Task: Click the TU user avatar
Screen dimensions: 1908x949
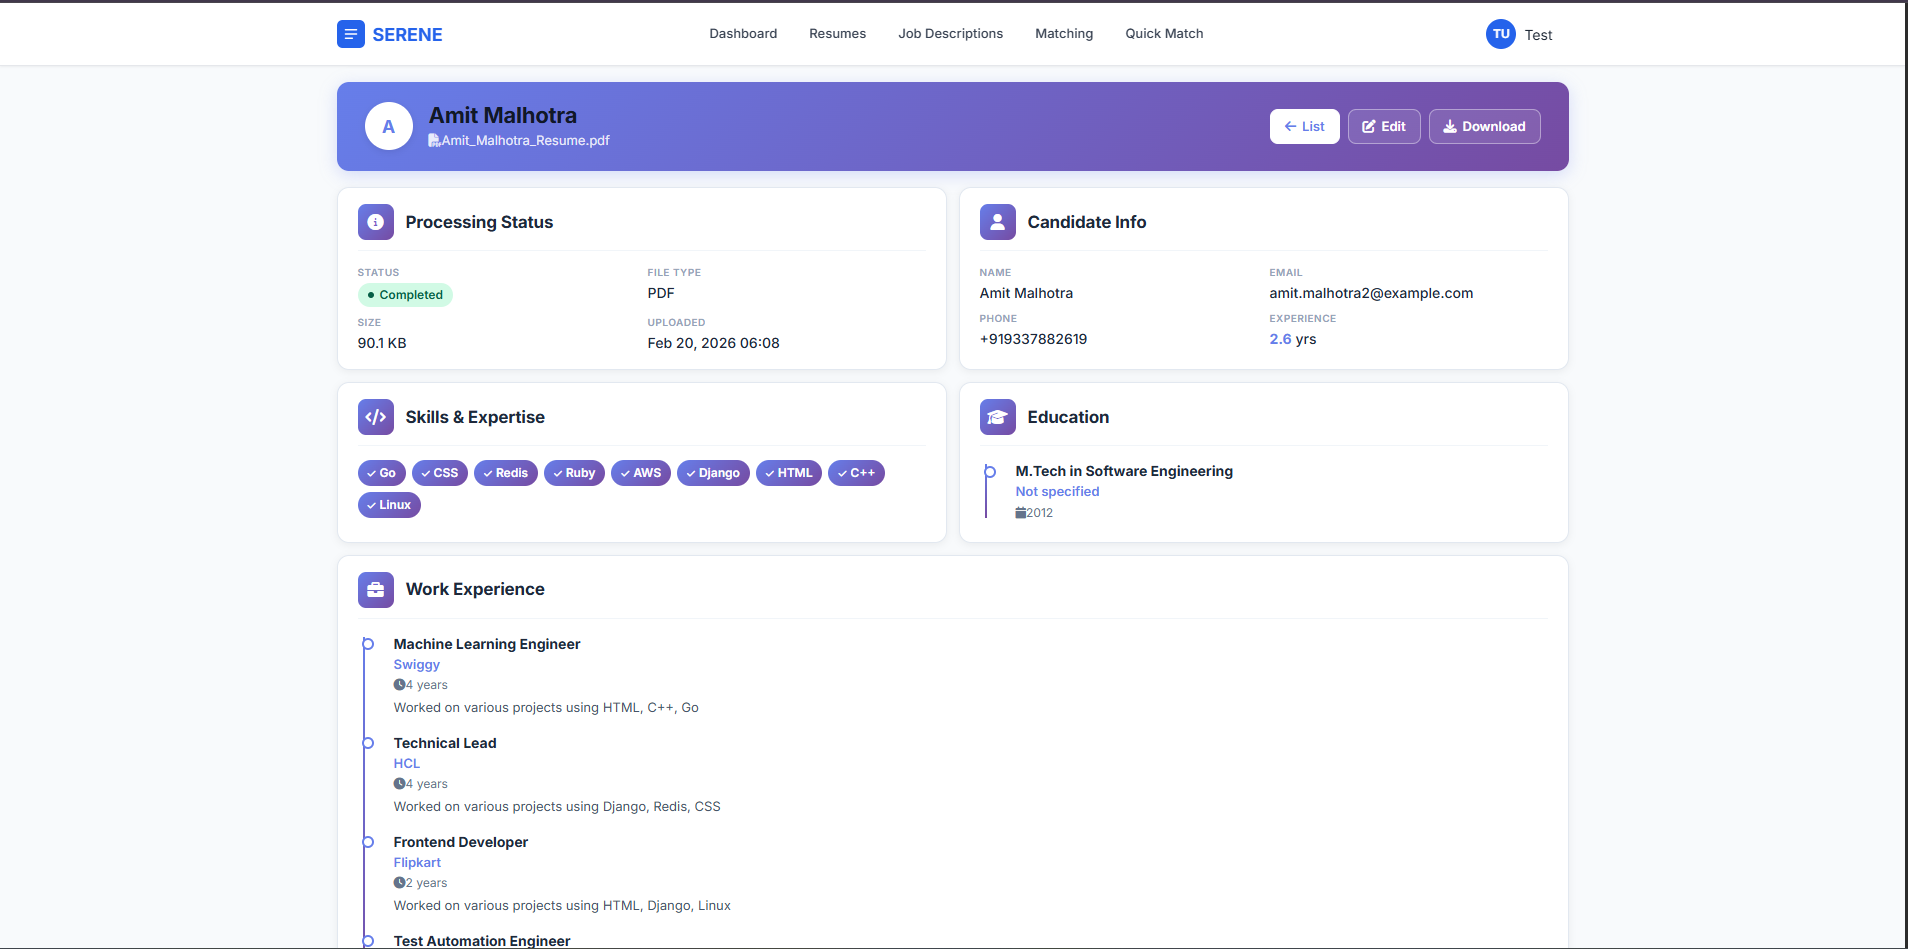Action: point(1500,34)
